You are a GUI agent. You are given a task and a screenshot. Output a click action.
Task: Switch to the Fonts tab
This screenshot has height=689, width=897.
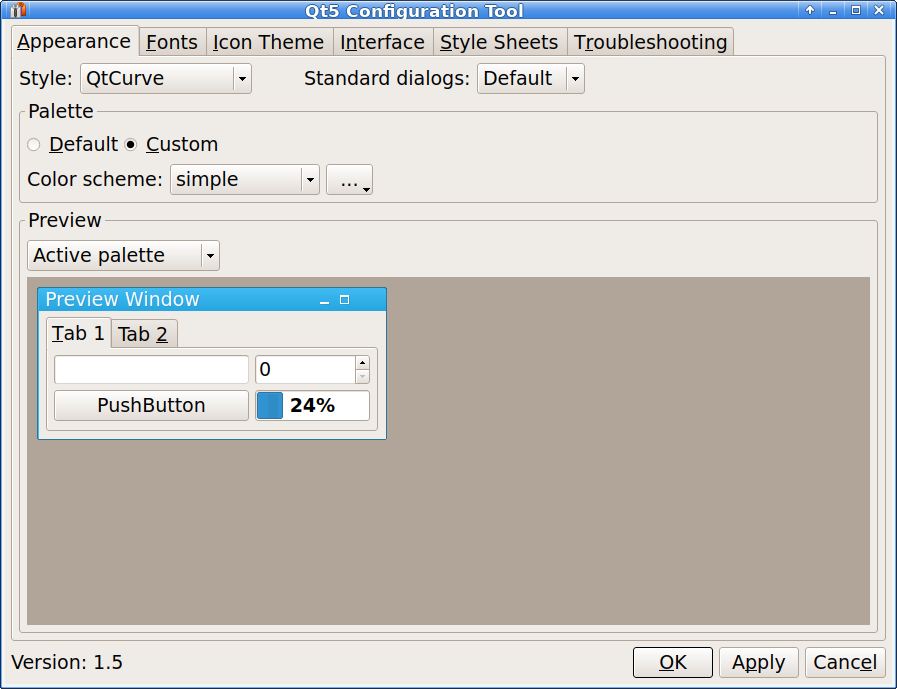(x=171, y=42)
